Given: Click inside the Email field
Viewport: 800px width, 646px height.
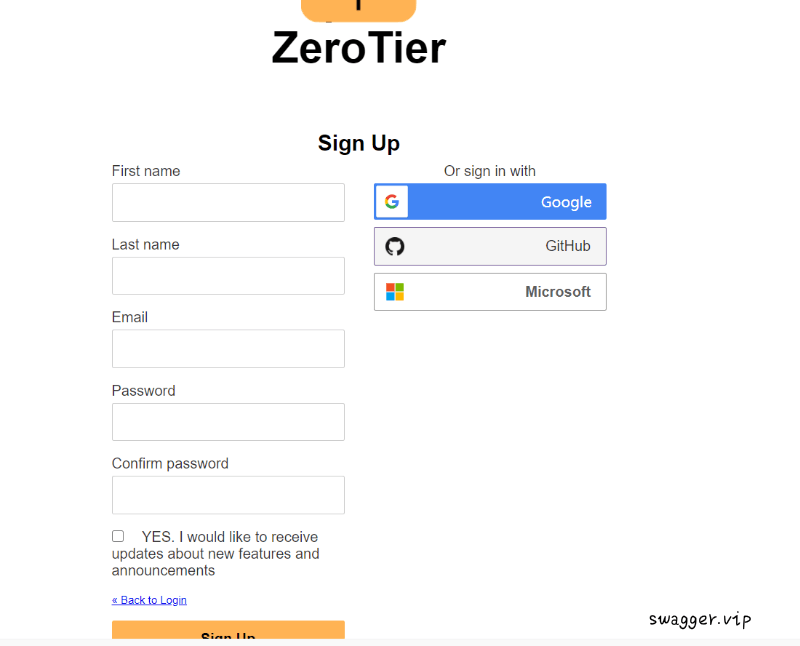Looking at the screenshot, I should pos(228,348).
